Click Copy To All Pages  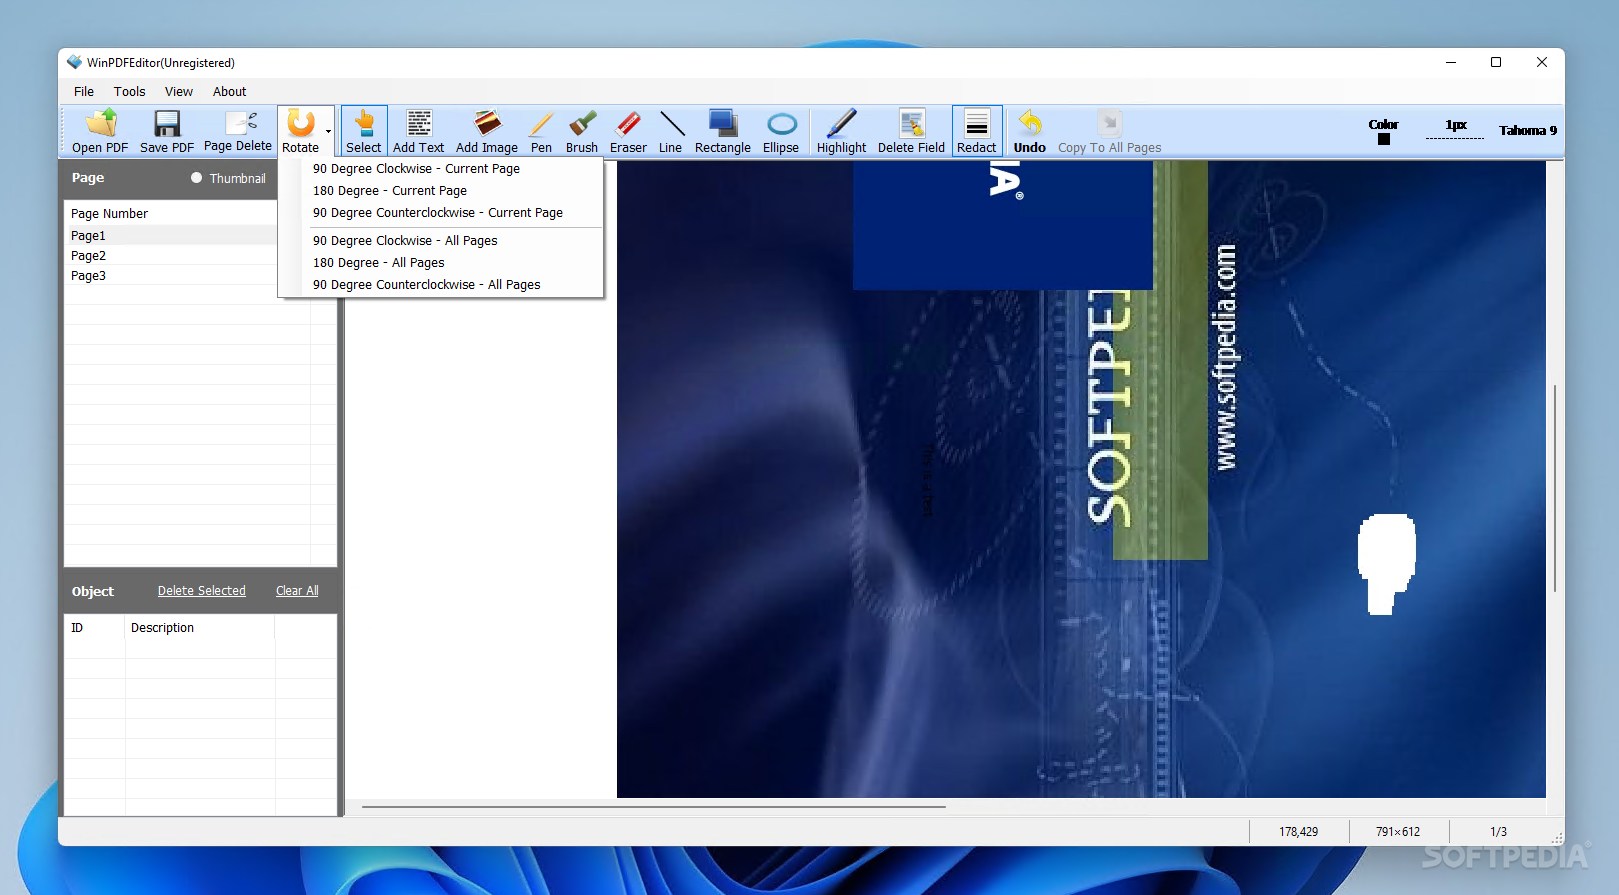pyautogui.click(x=1110, y=131)
